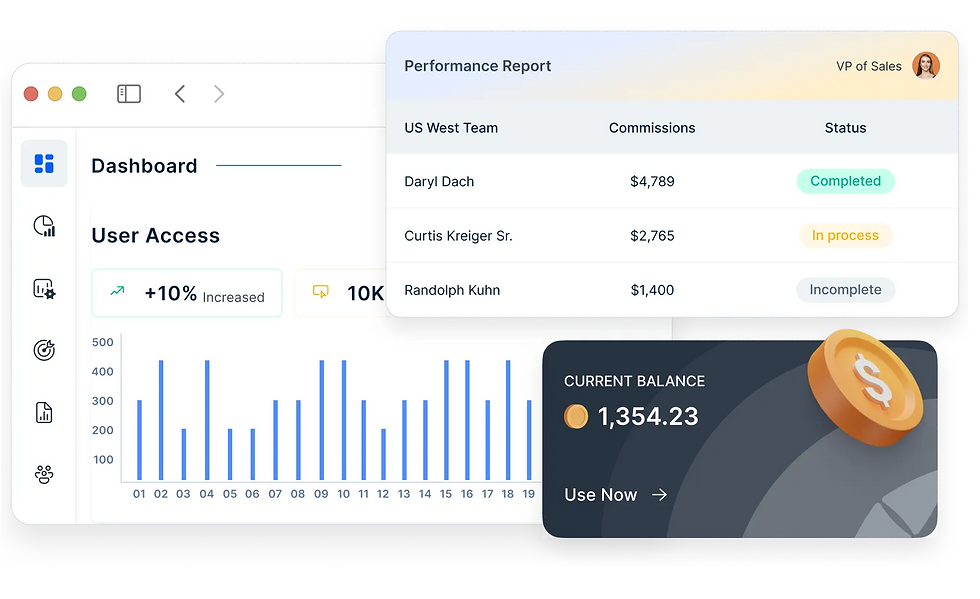Click the Completed status badge

[845, 181]
